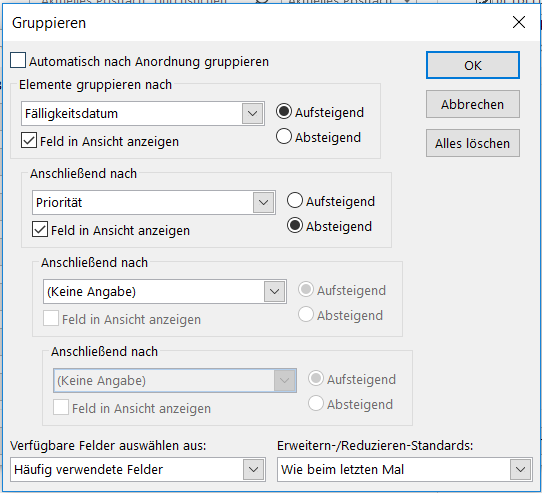This screenshot has width=542, height=493.
Task: Click the Abbrechen button
Action: click(473, 104)
